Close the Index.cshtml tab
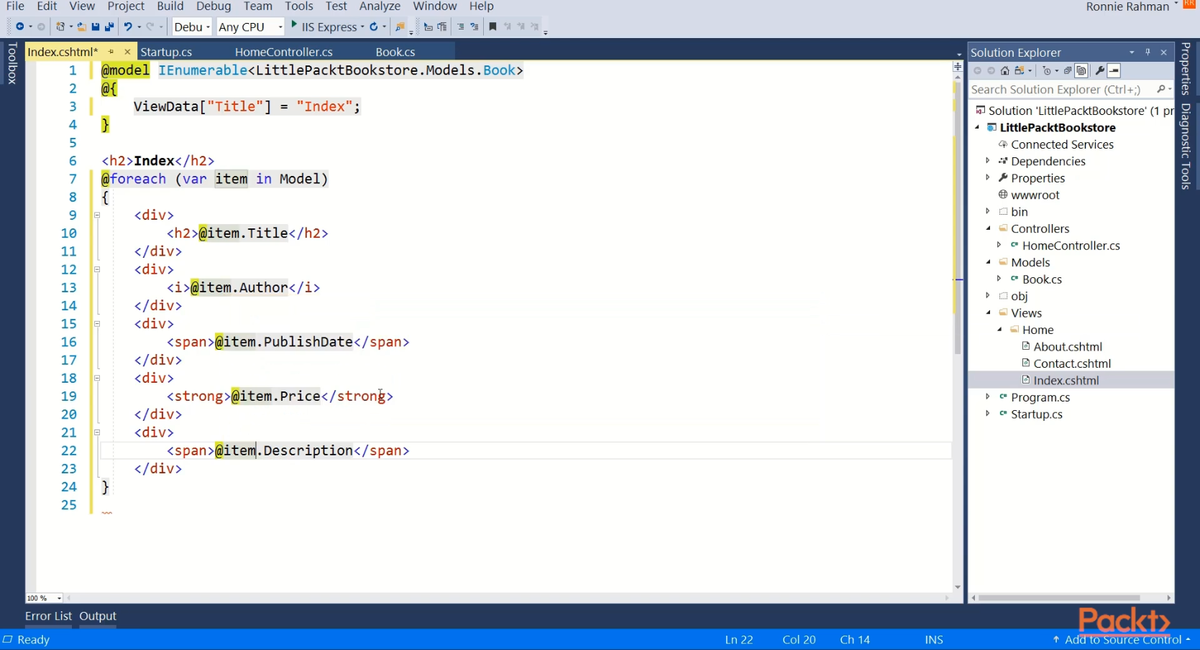Image resolution: width=1200 pixels, height=650 pixels. click(127, 52)
